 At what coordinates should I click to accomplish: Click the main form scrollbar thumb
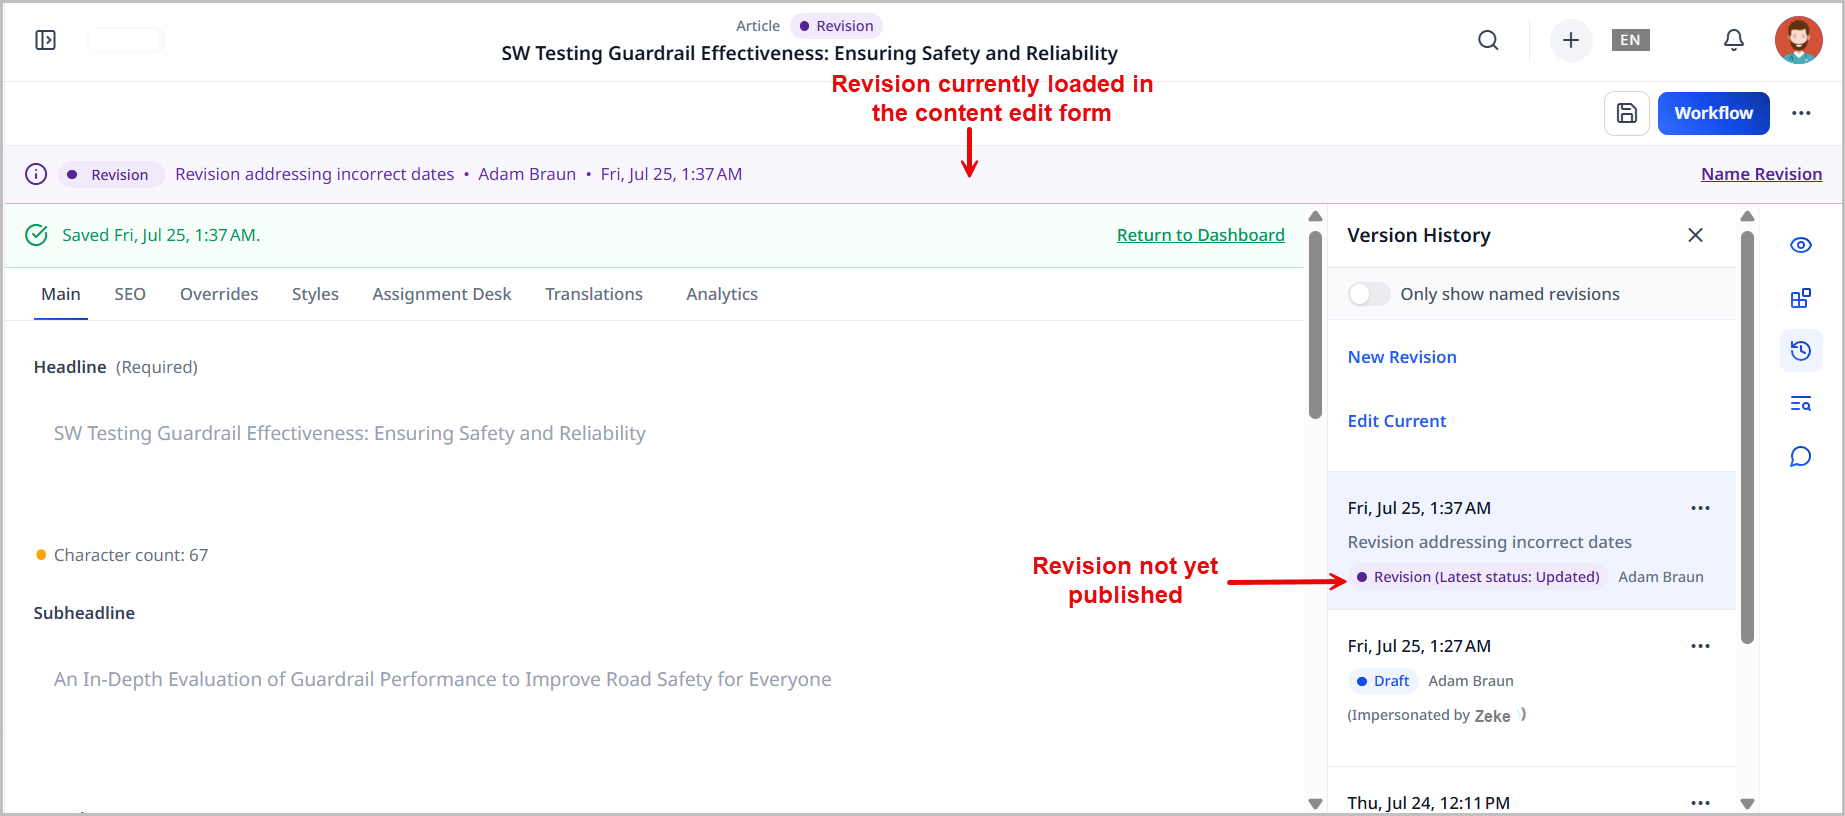(x=1315, y=324)
